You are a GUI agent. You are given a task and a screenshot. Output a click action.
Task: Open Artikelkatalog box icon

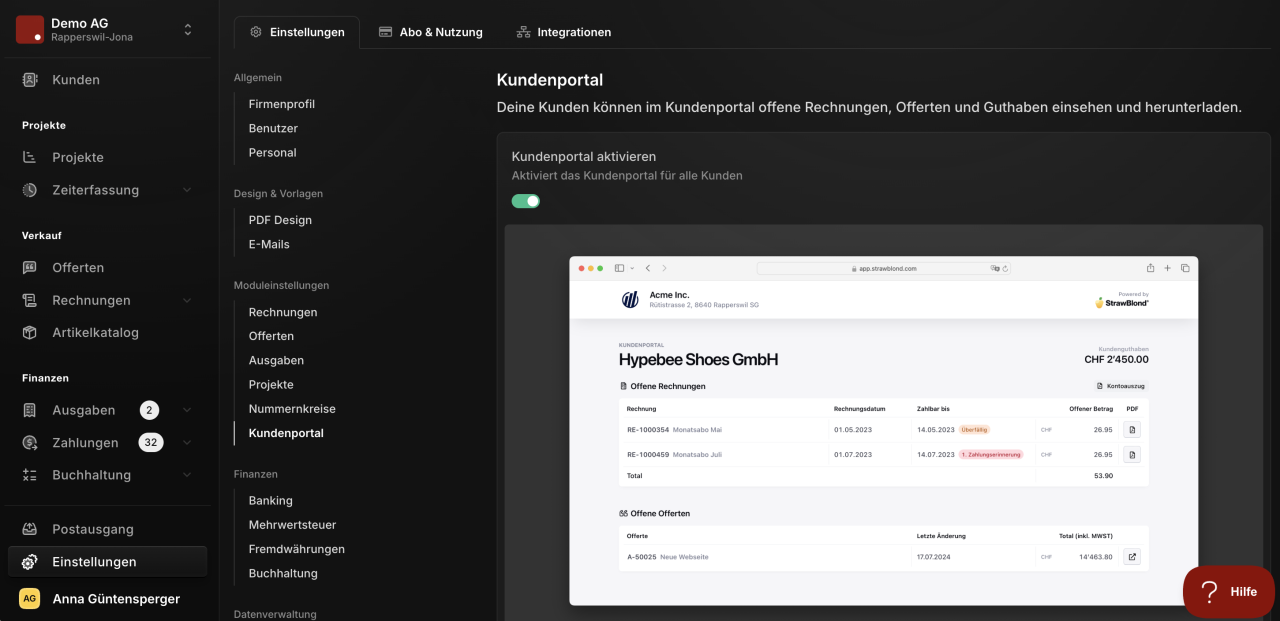(x=30, y=333)
